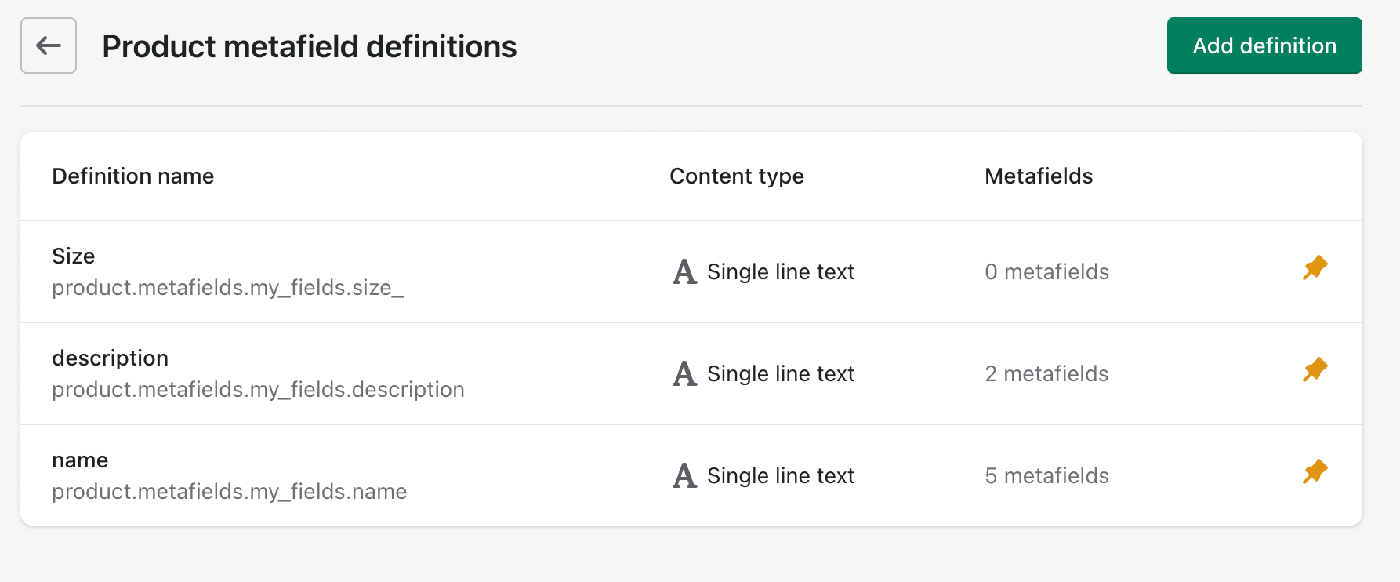Unpin the name metafield definition
The height and width of the screenshot is (582, 1400).
point(1315,473)
